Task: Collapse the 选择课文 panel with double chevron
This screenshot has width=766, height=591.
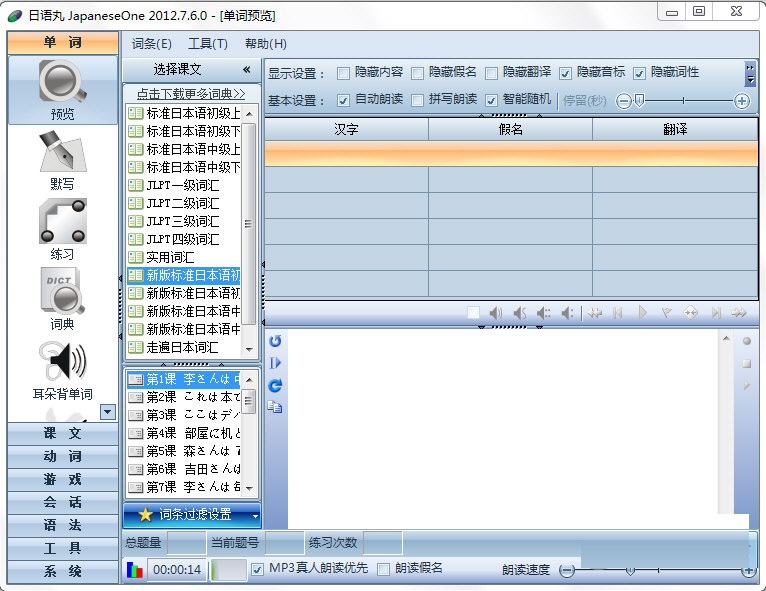Action: tap(247, 69)
